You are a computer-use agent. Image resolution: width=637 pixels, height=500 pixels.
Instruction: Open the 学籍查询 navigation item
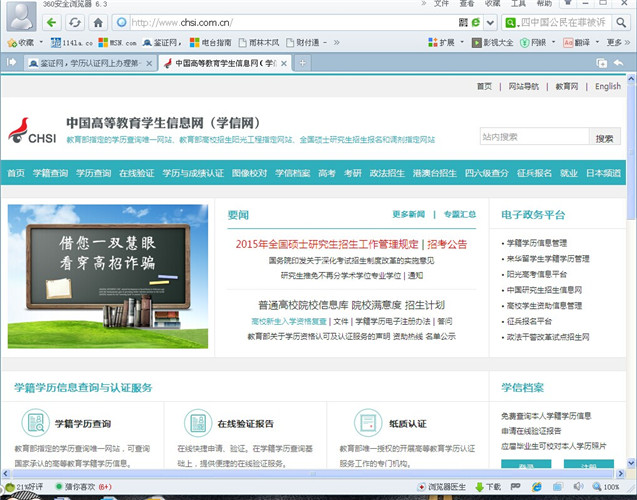pyautogui.click(x=50, y=173)
